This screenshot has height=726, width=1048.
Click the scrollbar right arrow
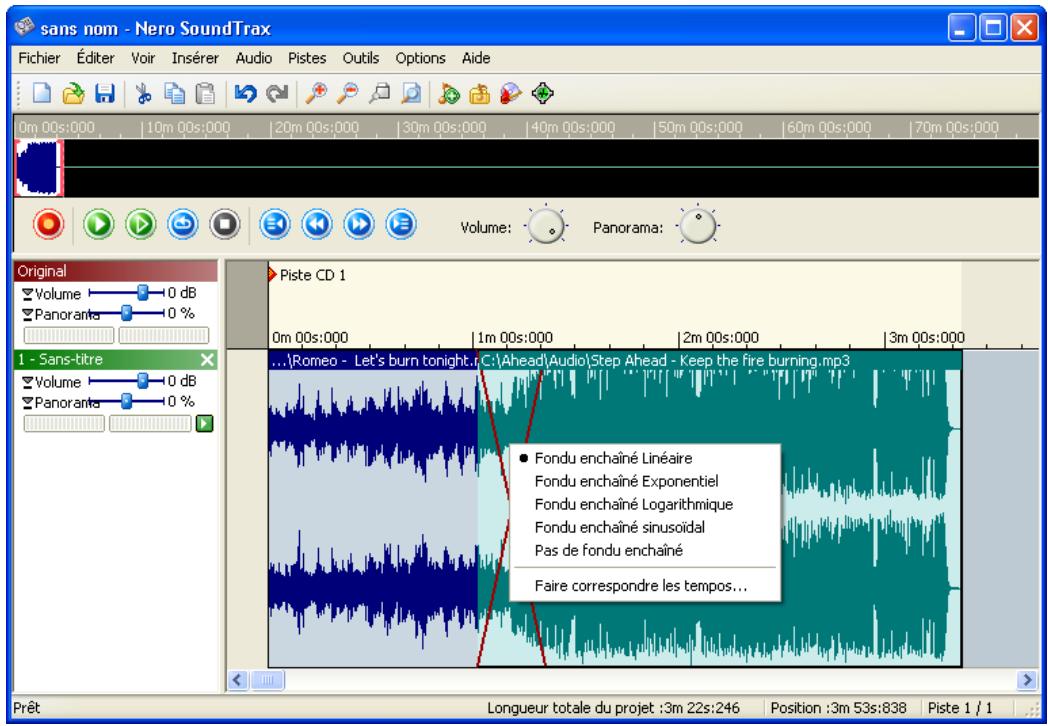(1026, 681)
